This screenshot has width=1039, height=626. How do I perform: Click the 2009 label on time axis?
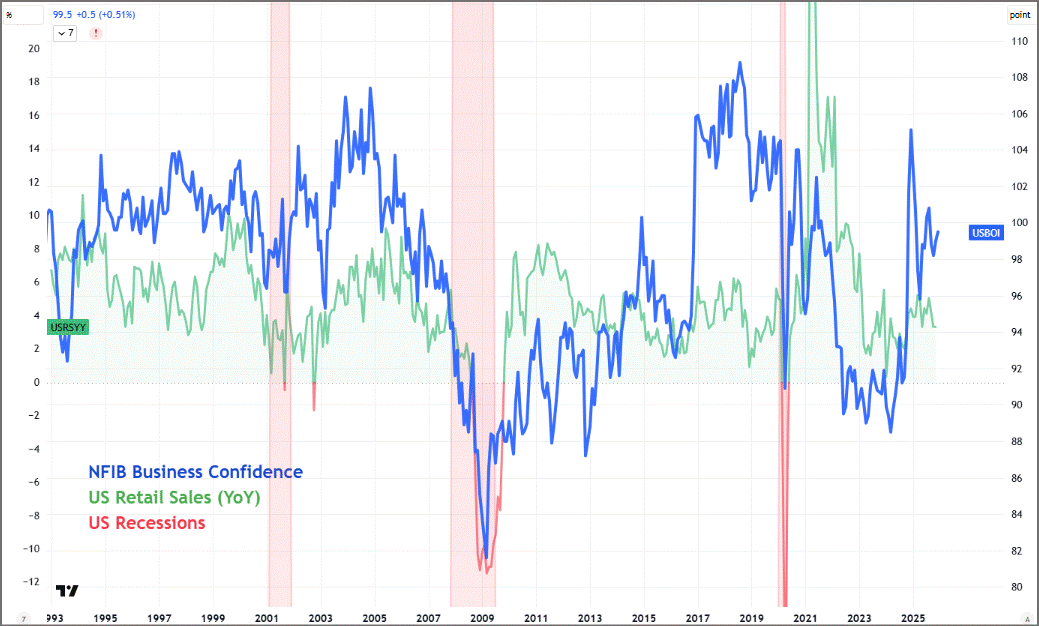(x=482, y=618)
